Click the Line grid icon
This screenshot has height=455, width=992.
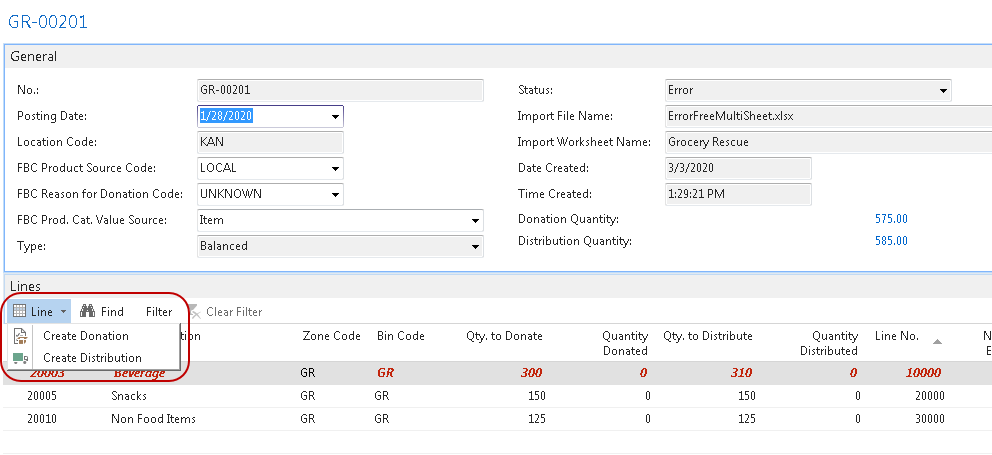coord(20,312)
